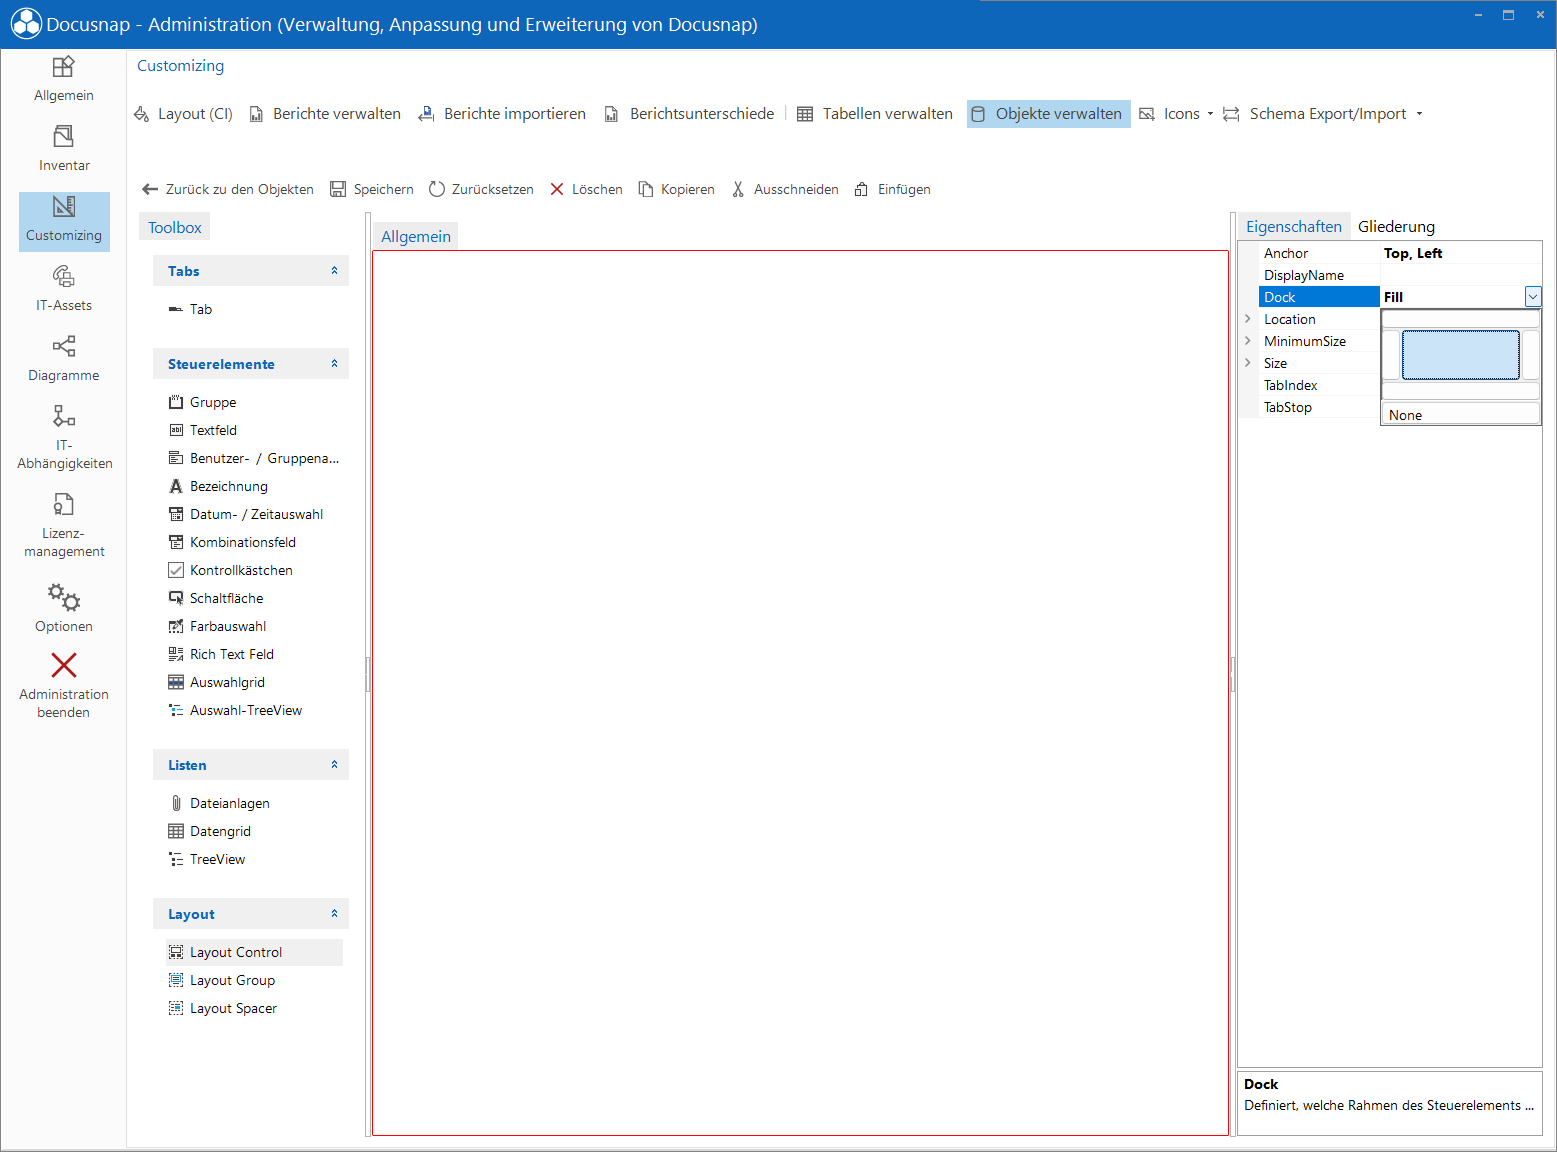Collapse the Layout toolbox group

[334, 914]
